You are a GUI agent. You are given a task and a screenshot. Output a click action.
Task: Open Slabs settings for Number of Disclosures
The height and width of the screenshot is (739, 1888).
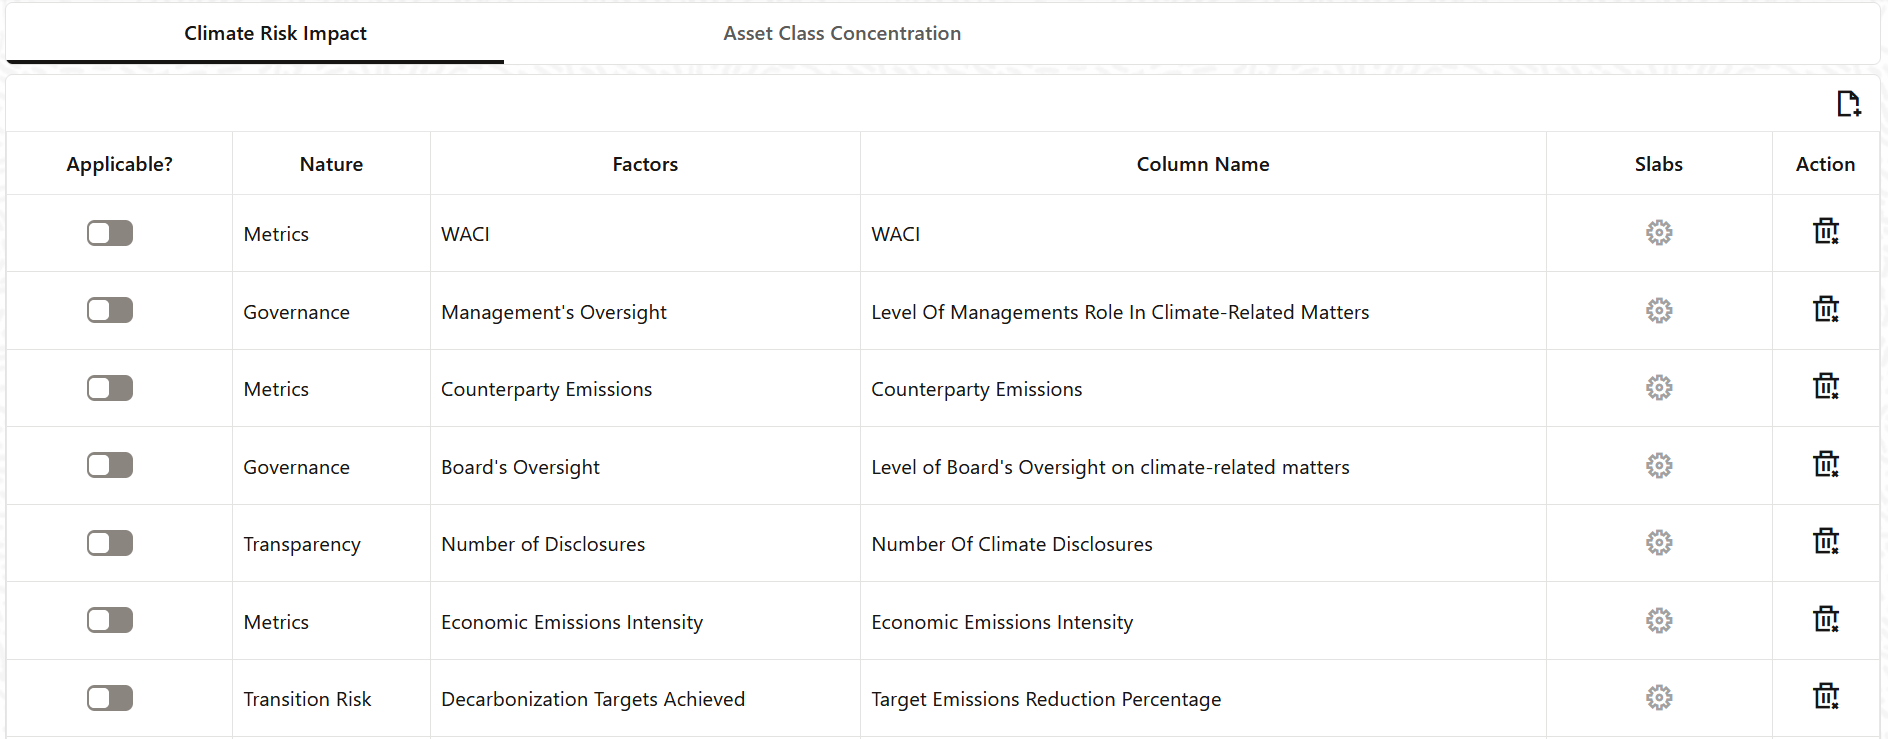coord(1658,543)
